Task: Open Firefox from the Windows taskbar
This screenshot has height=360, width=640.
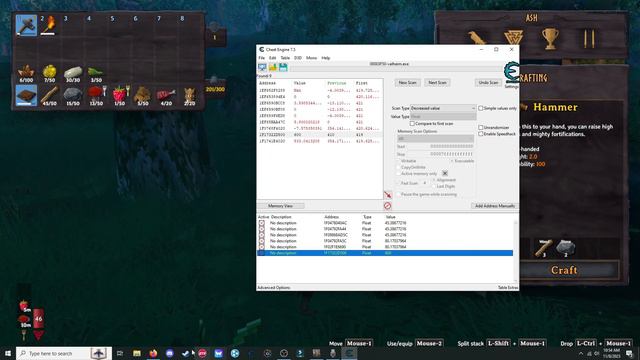Action: [153, 353]
